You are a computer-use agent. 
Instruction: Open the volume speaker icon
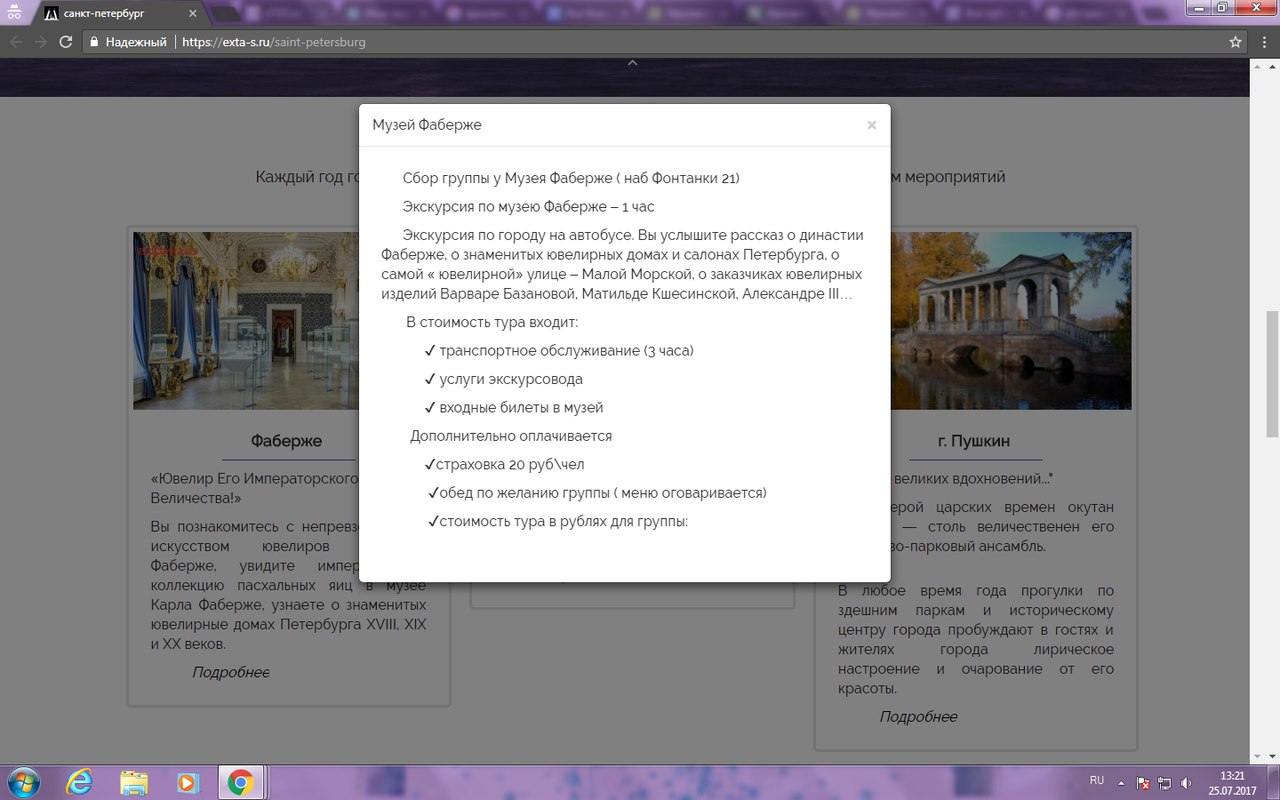coord(1185,781)
